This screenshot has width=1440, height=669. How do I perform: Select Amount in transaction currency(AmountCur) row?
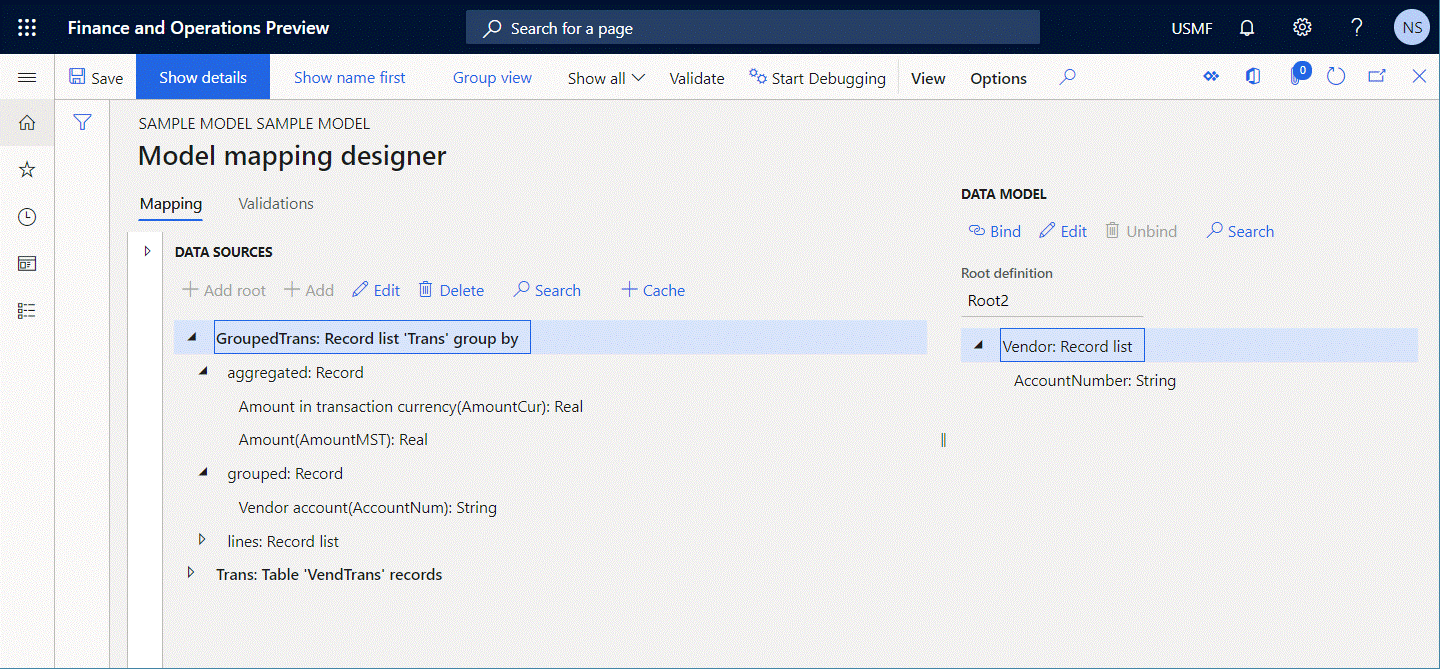tap(410, 406)
